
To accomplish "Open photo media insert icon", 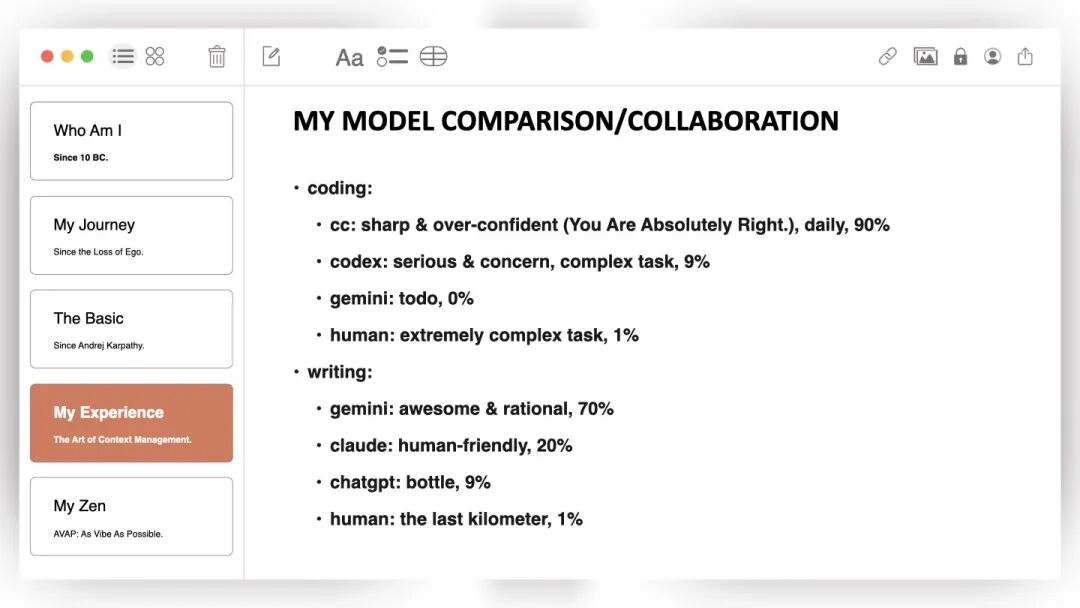I will [925, 56].
